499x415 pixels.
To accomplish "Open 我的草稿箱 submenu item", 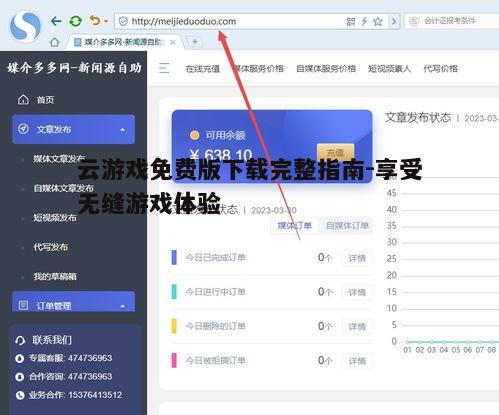I will (55, 276).
